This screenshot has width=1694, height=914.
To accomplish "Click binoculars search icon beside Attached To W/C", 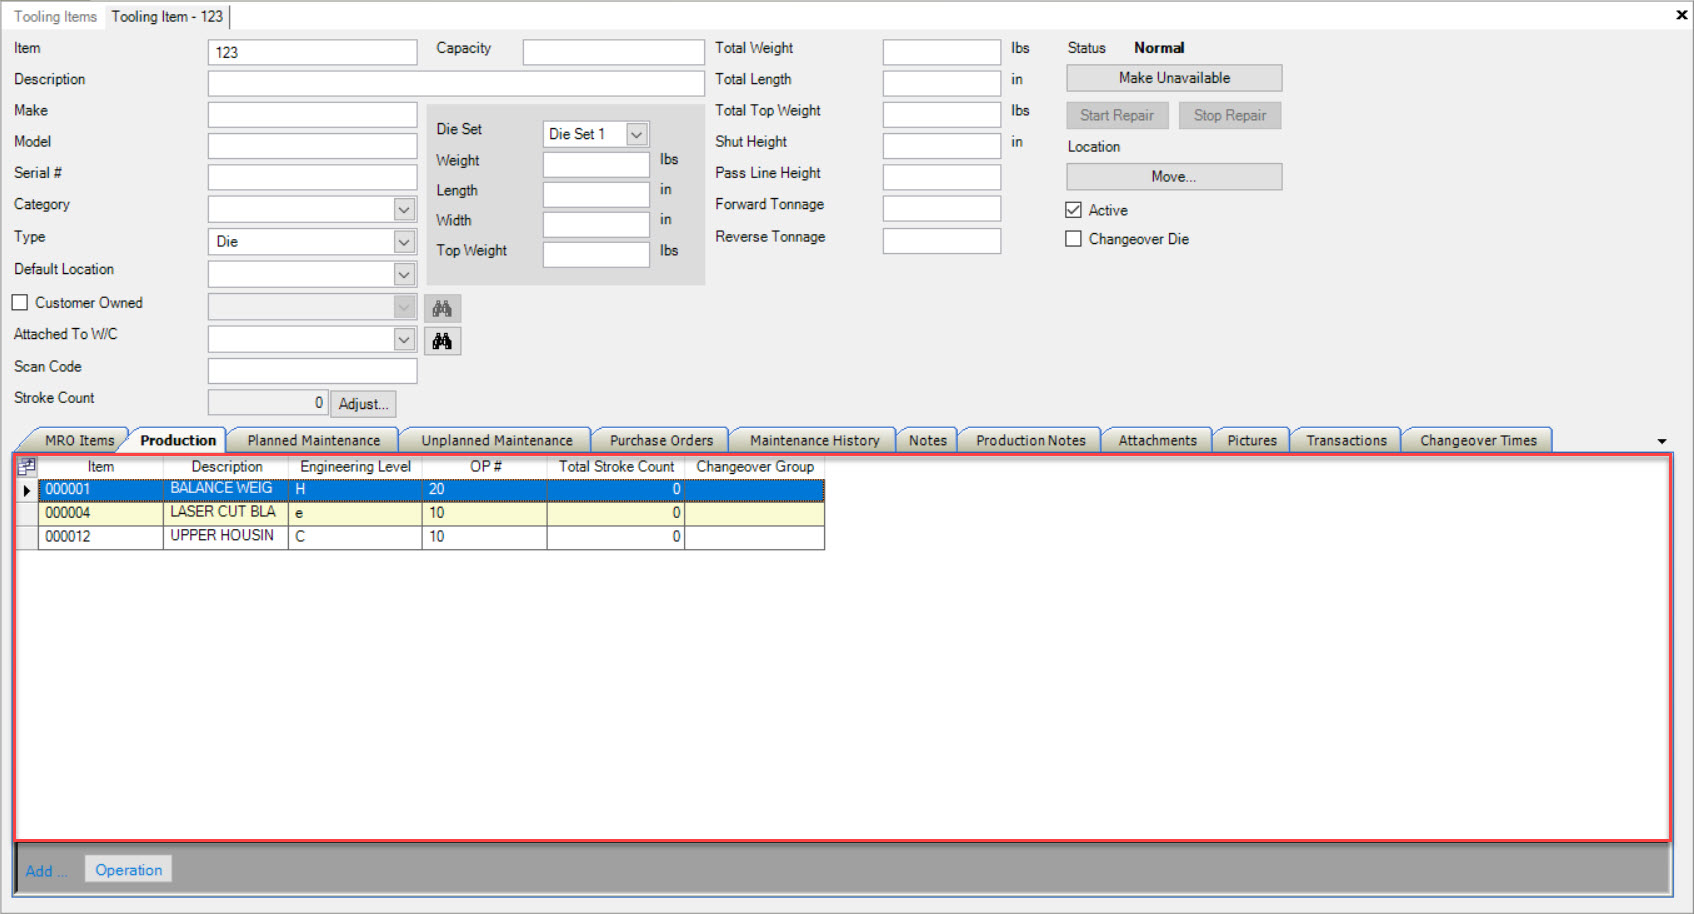I will pos(442,341).
